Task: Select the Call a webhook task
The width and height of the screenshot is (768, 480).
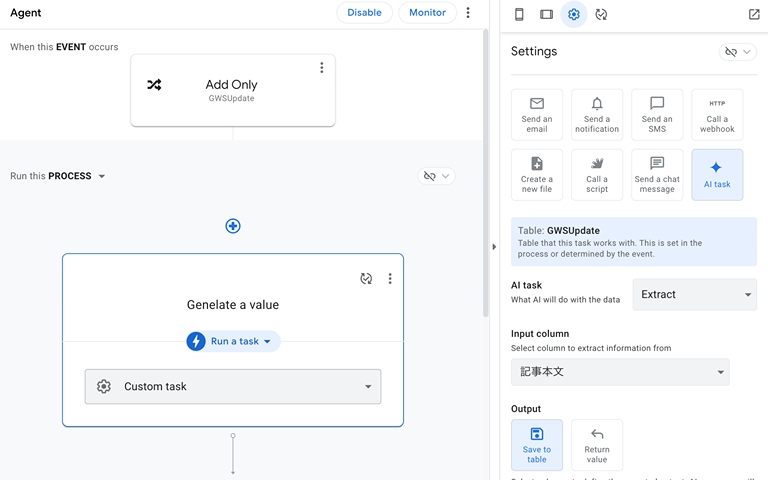Action: tap(716, 114)
